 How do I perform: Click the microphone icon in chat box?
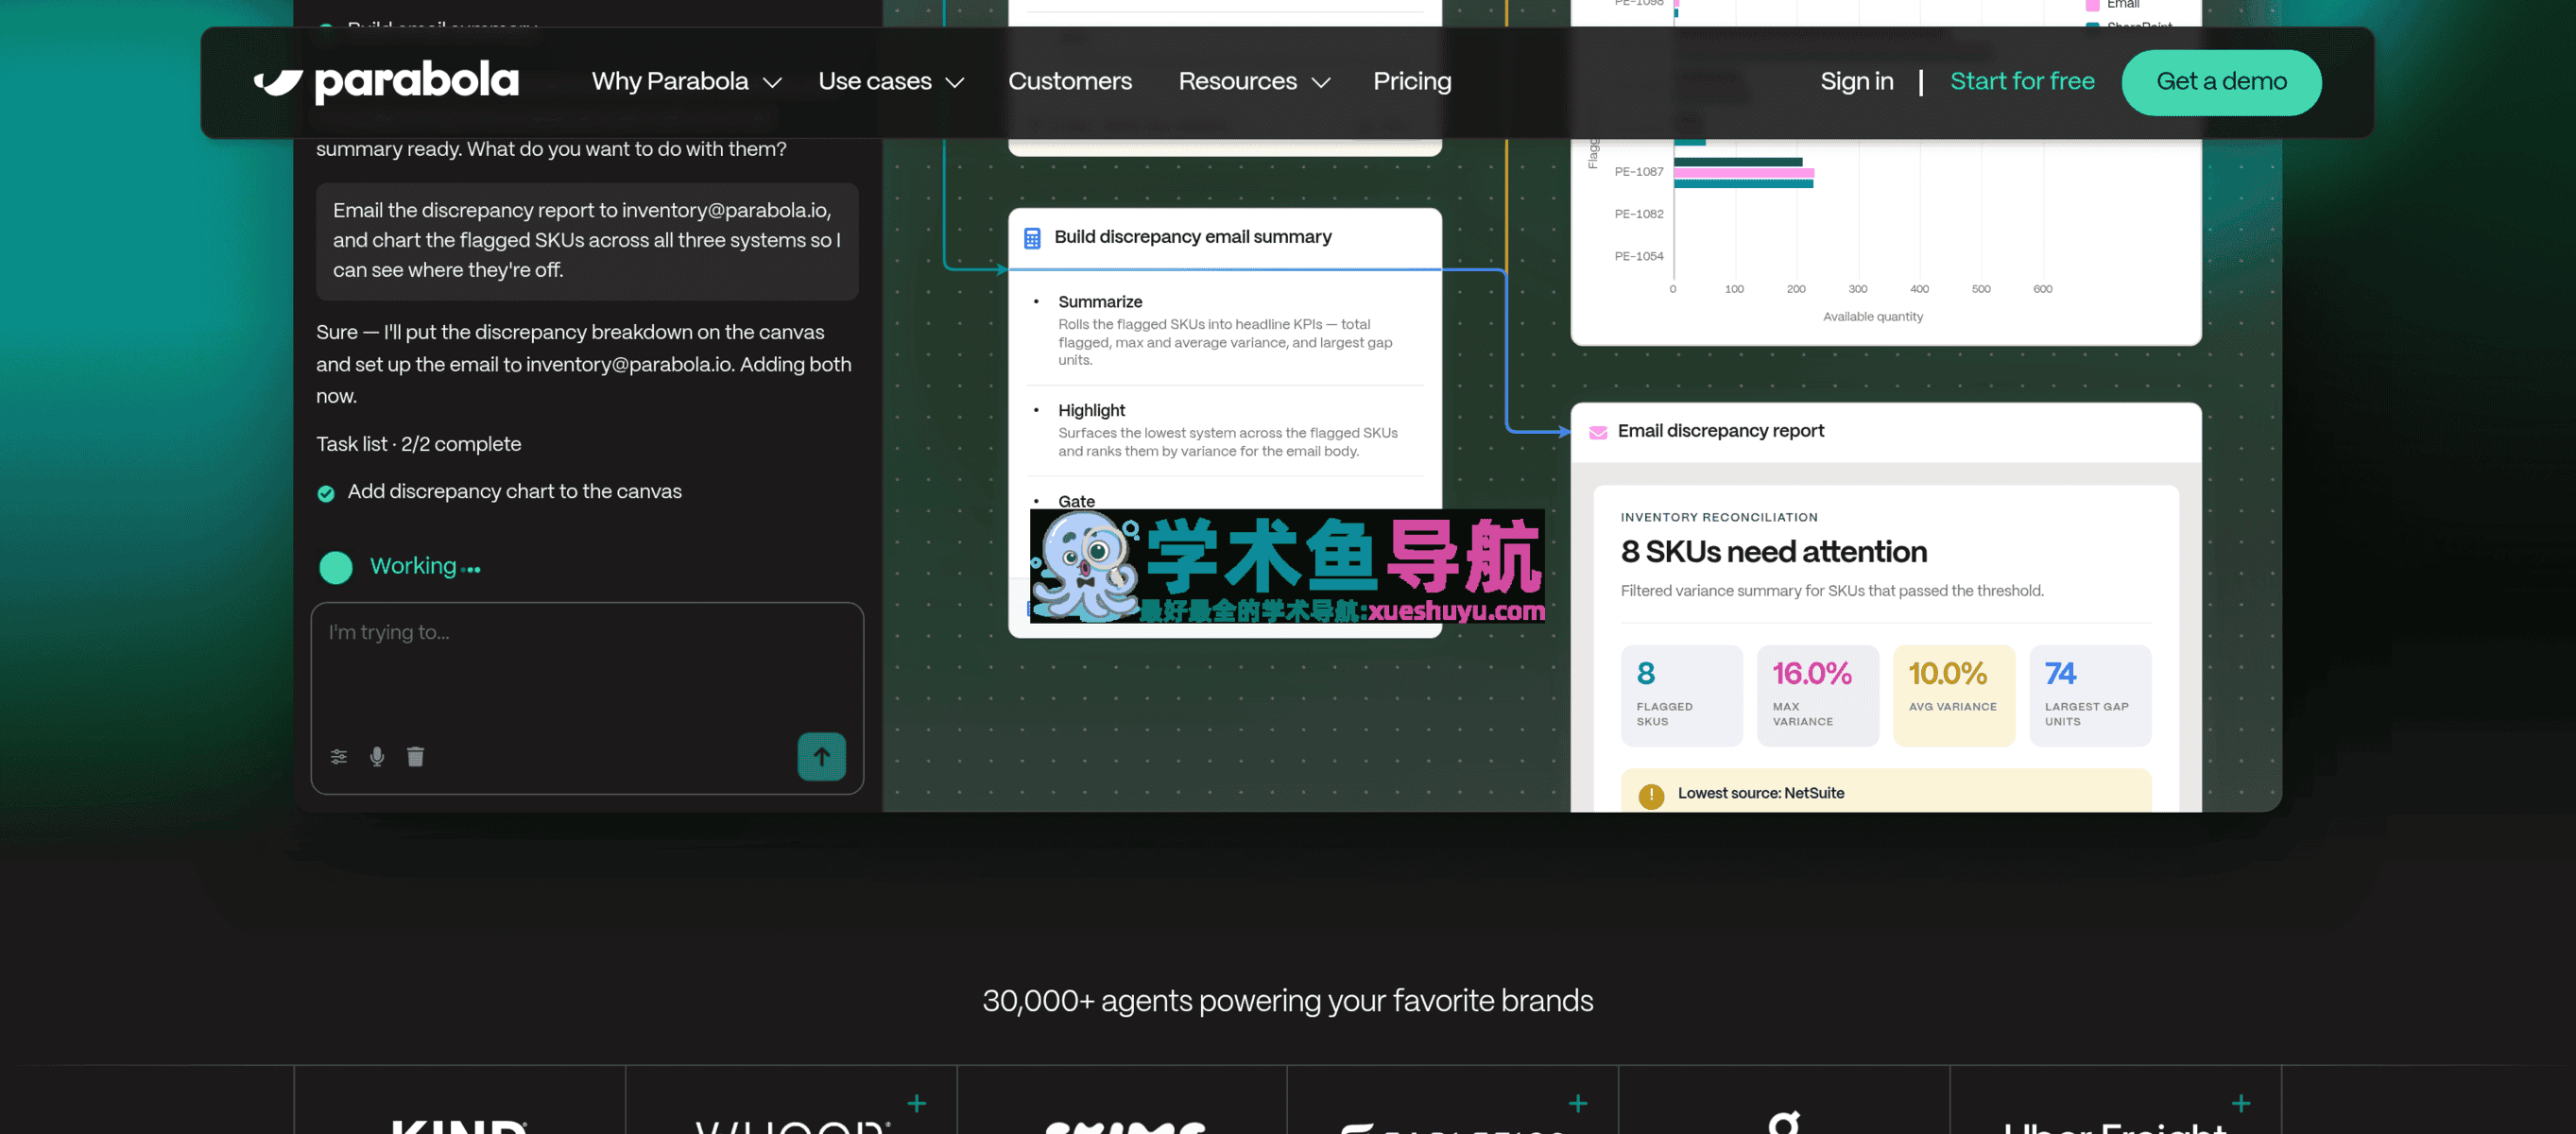[377, 756]
